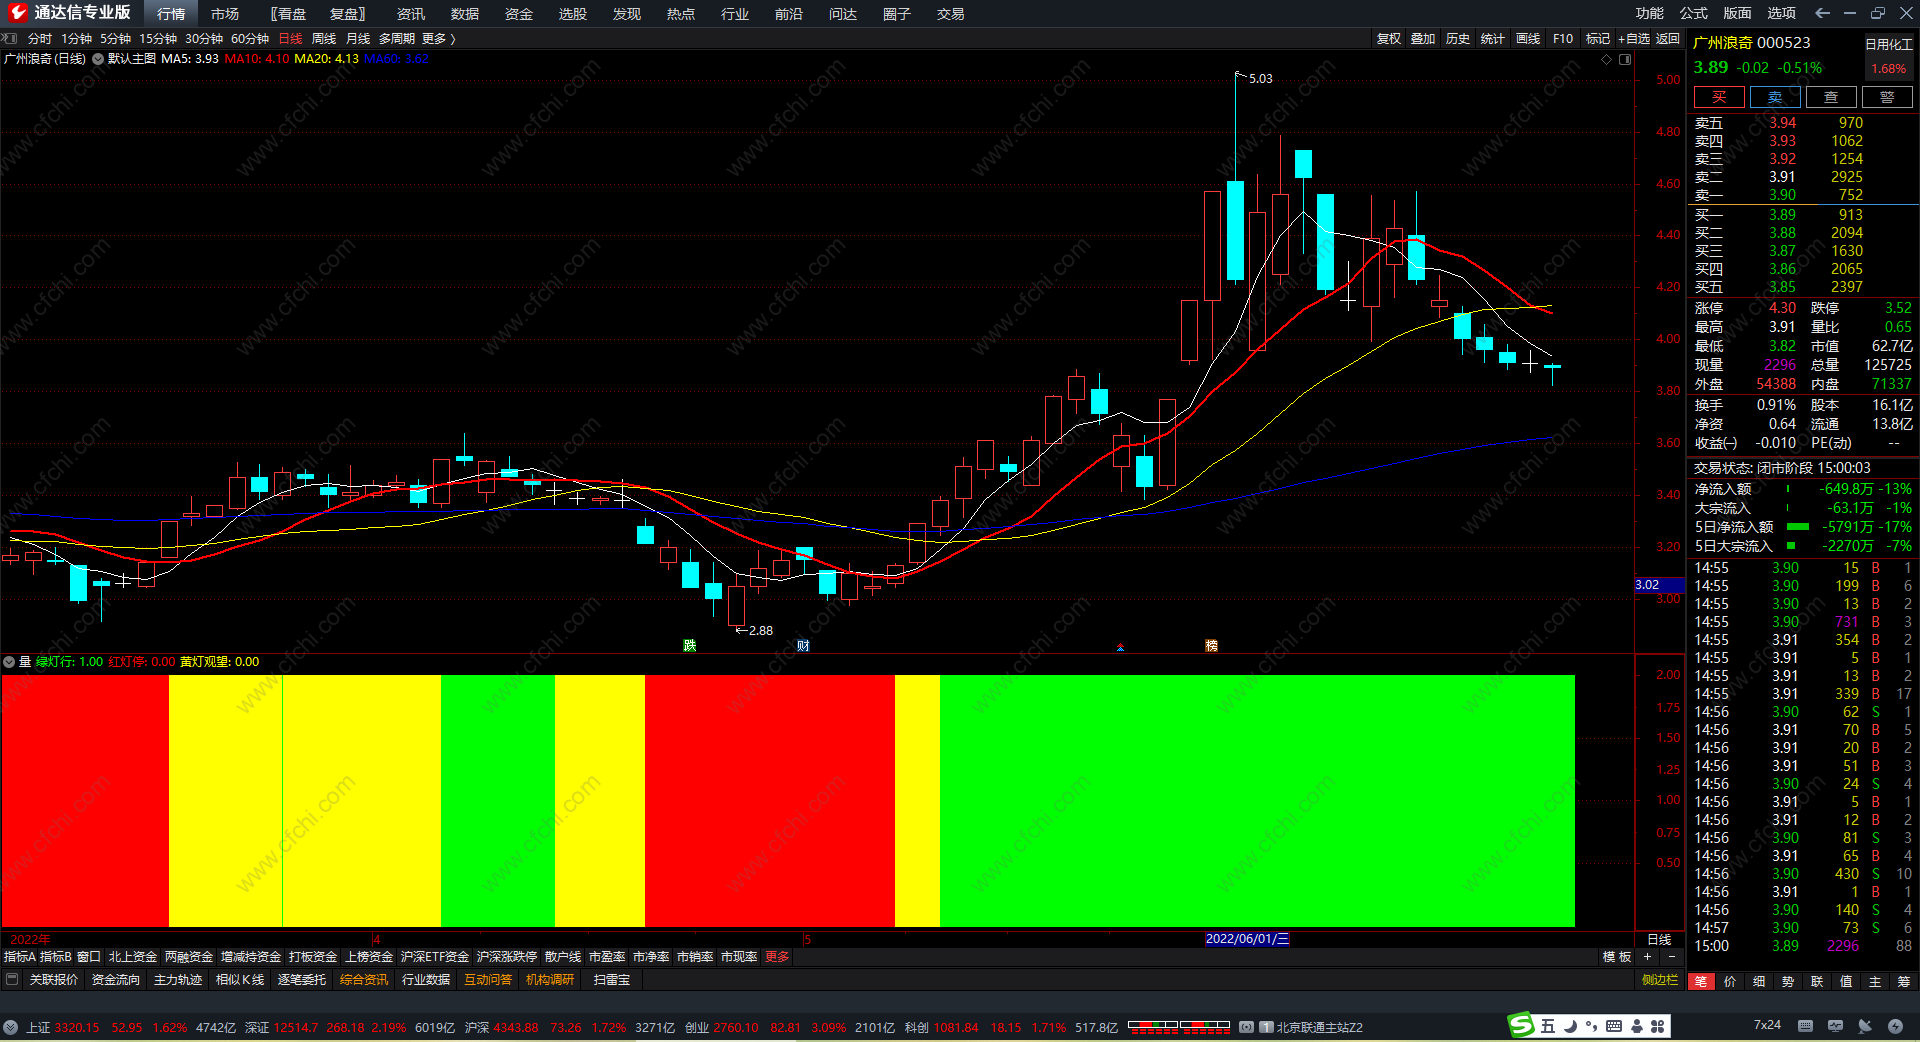1920x1042 pixels.
Task: Click the status bar monitor icon
Action: [1835, 1026]
